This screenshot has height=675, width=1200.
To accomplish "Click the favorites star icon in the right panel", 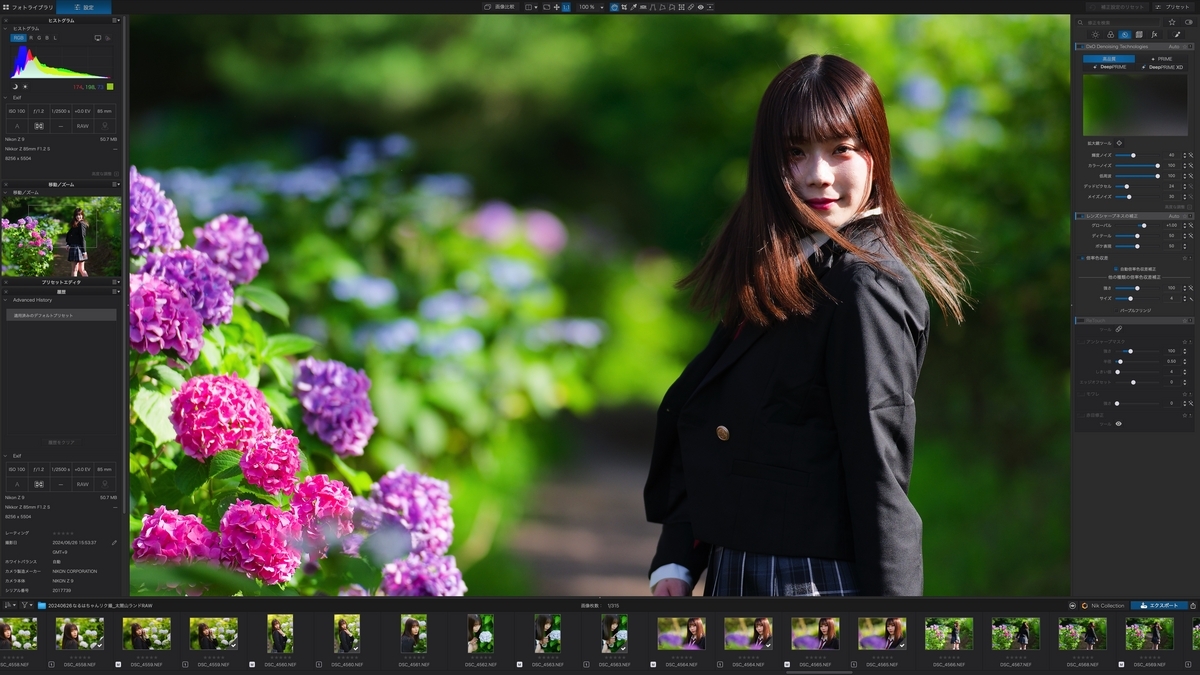I will [1172, 21].
